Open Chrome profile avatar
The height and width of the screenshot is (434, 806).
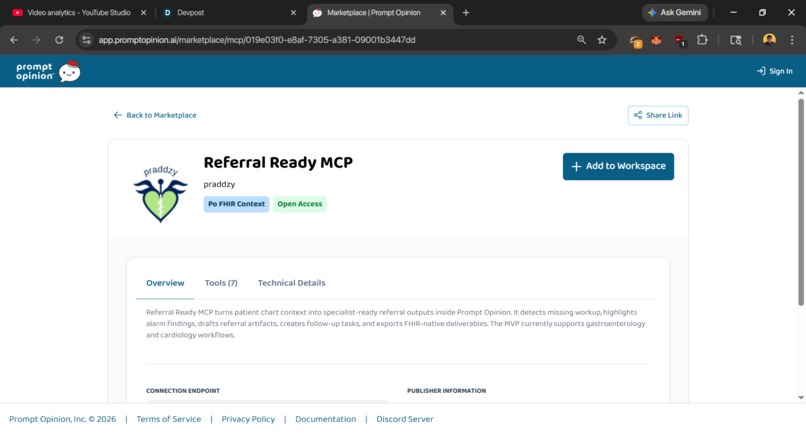[x=770, y=40]
